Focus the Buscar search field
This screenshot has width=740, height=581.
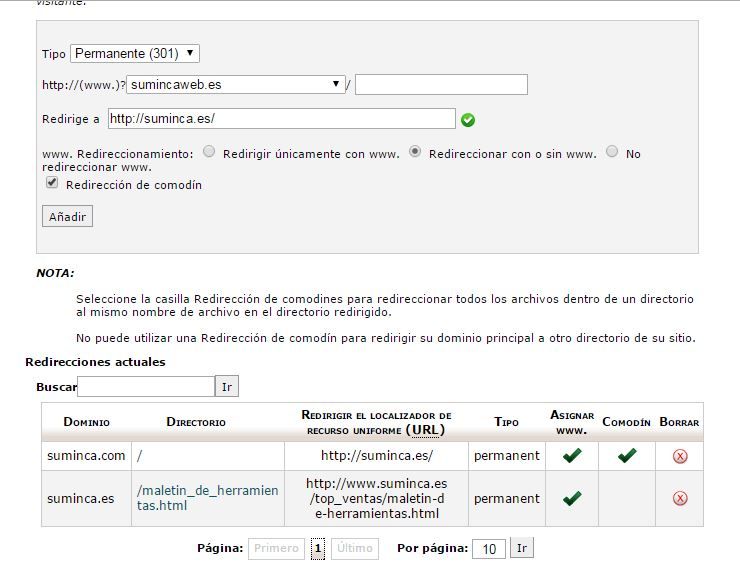pos(146,387)
